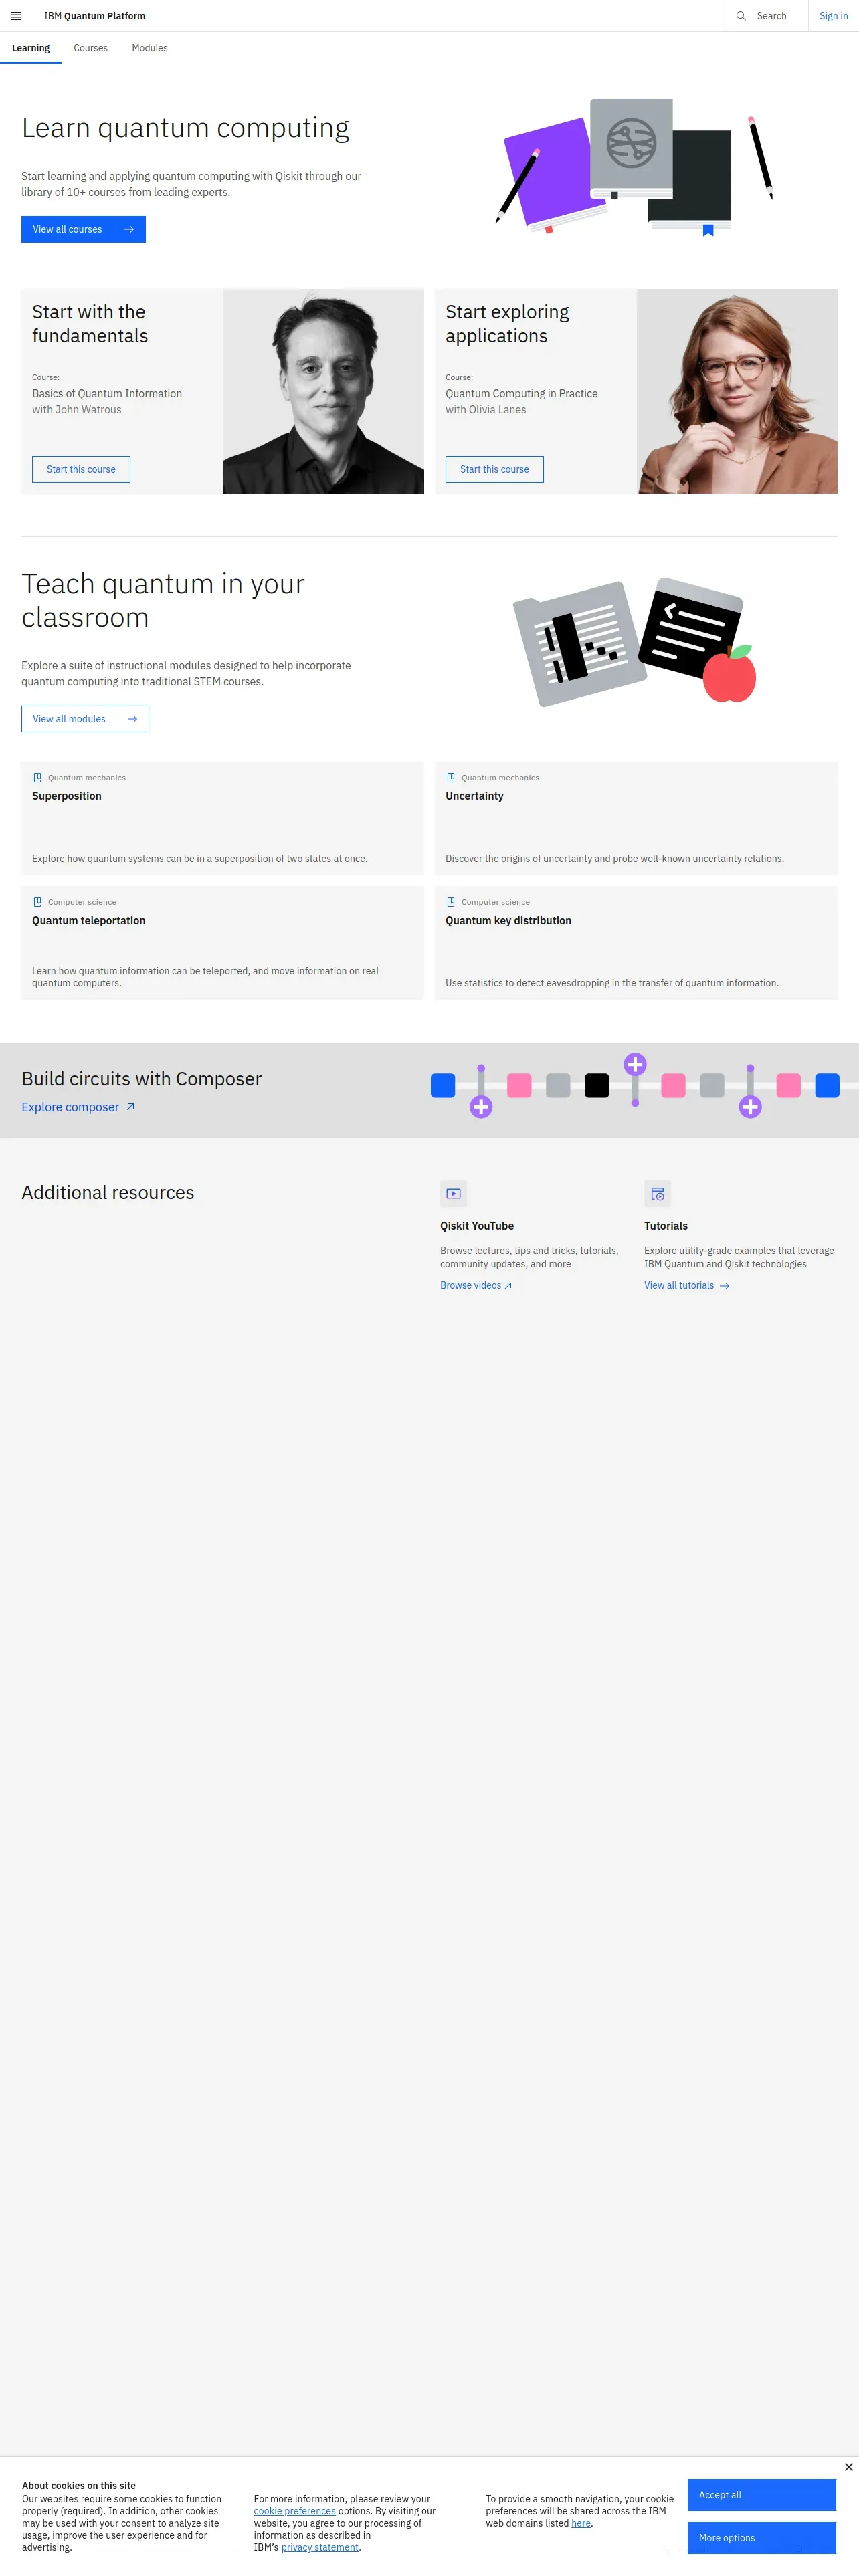This screenshot has width=859, height=2576.
Task: Switch to the Courses tab
Action: tap(91, 48)
